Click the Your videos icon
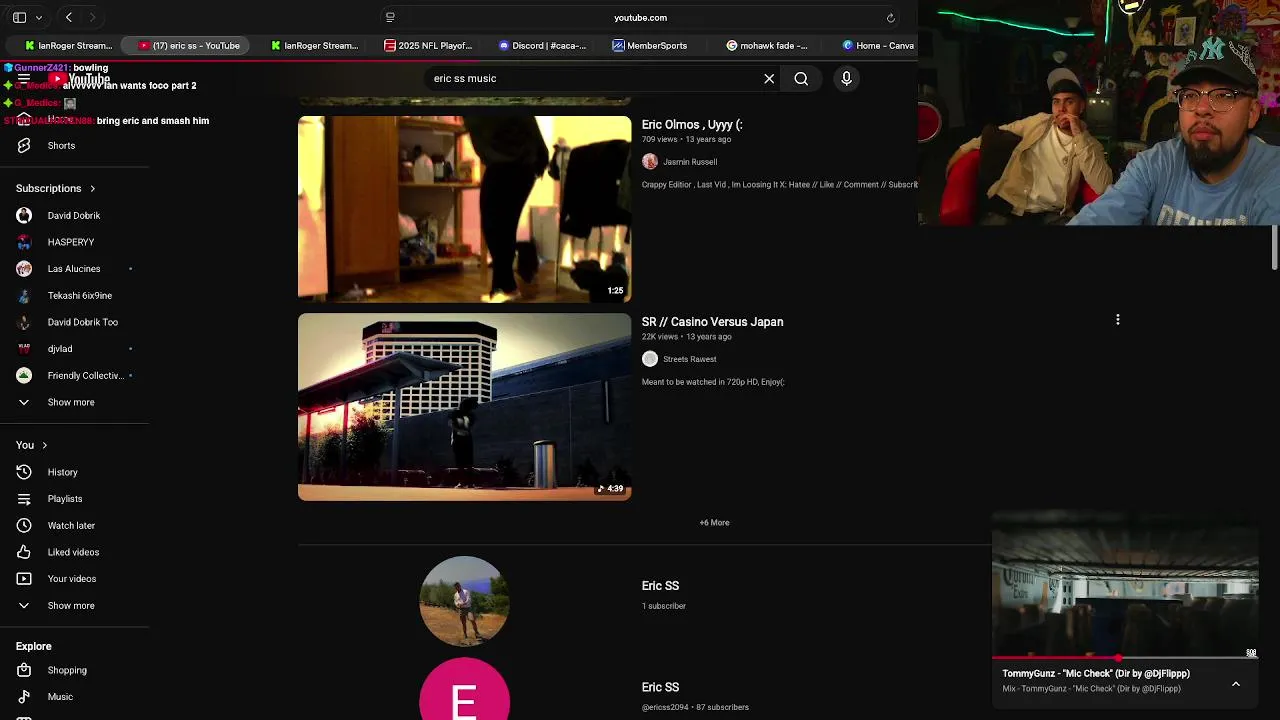The image size is (1280, 720). click(x=24, y=579)
